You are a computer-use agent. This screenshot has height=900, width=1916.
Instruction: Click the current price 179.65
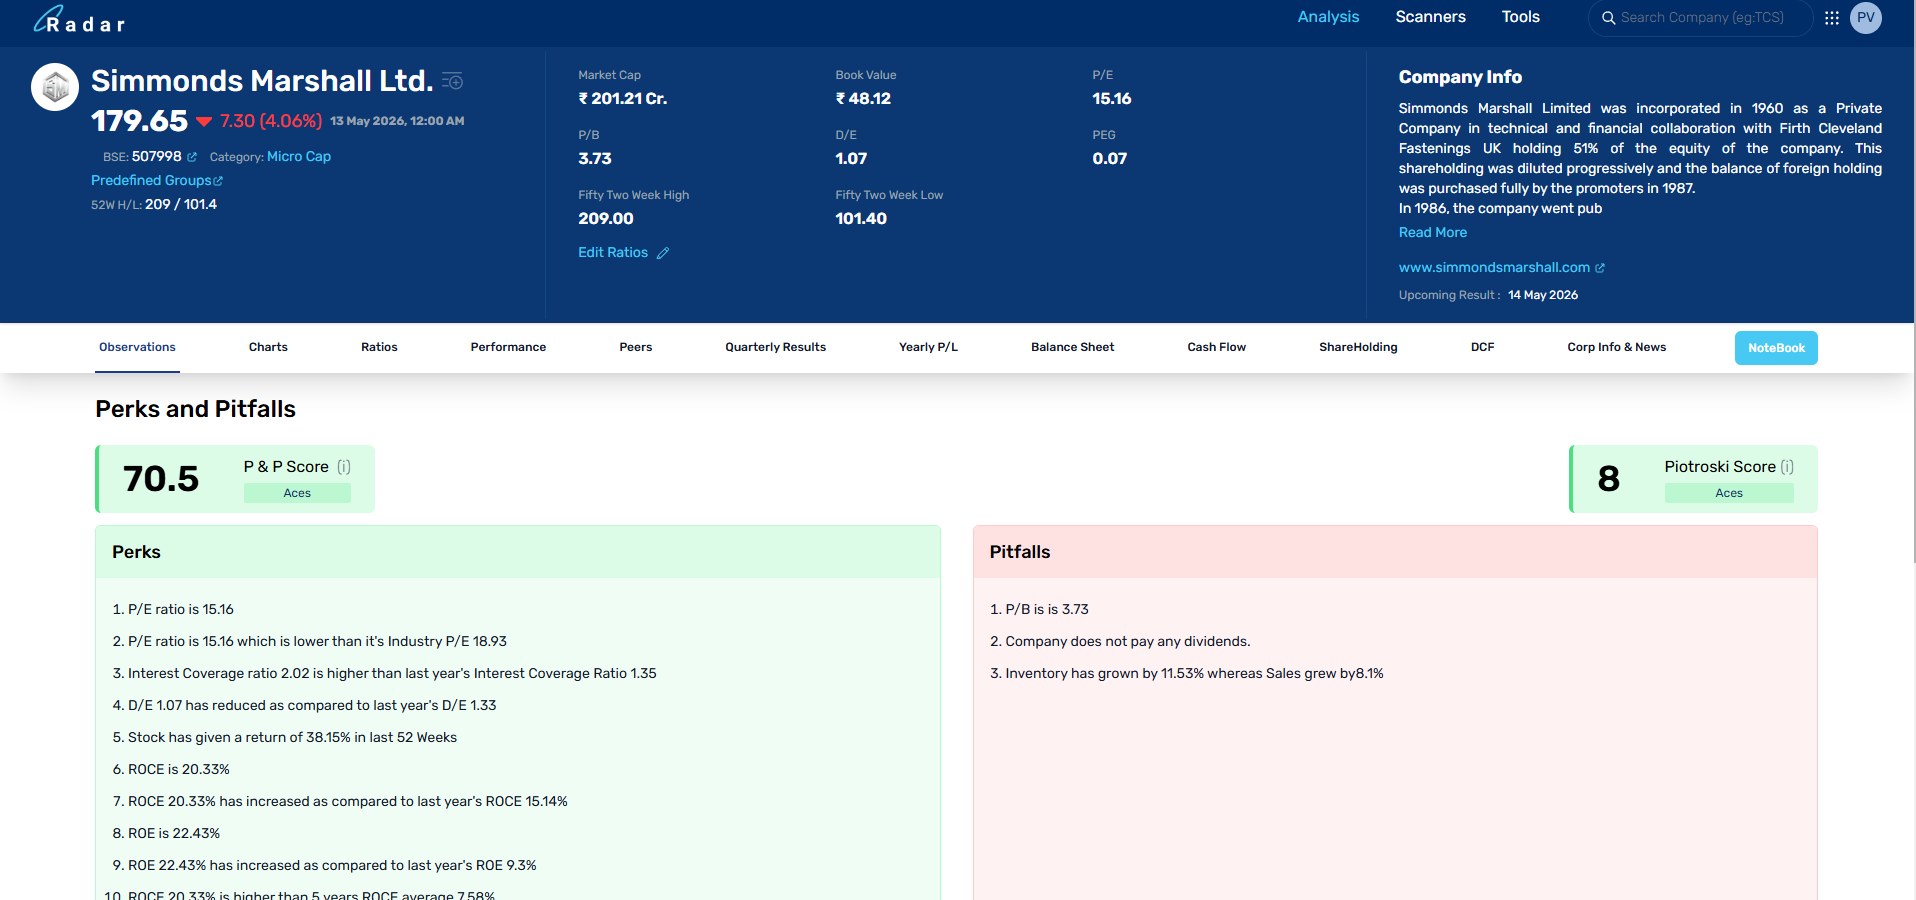pyautogui.click(x=139, y=121)
